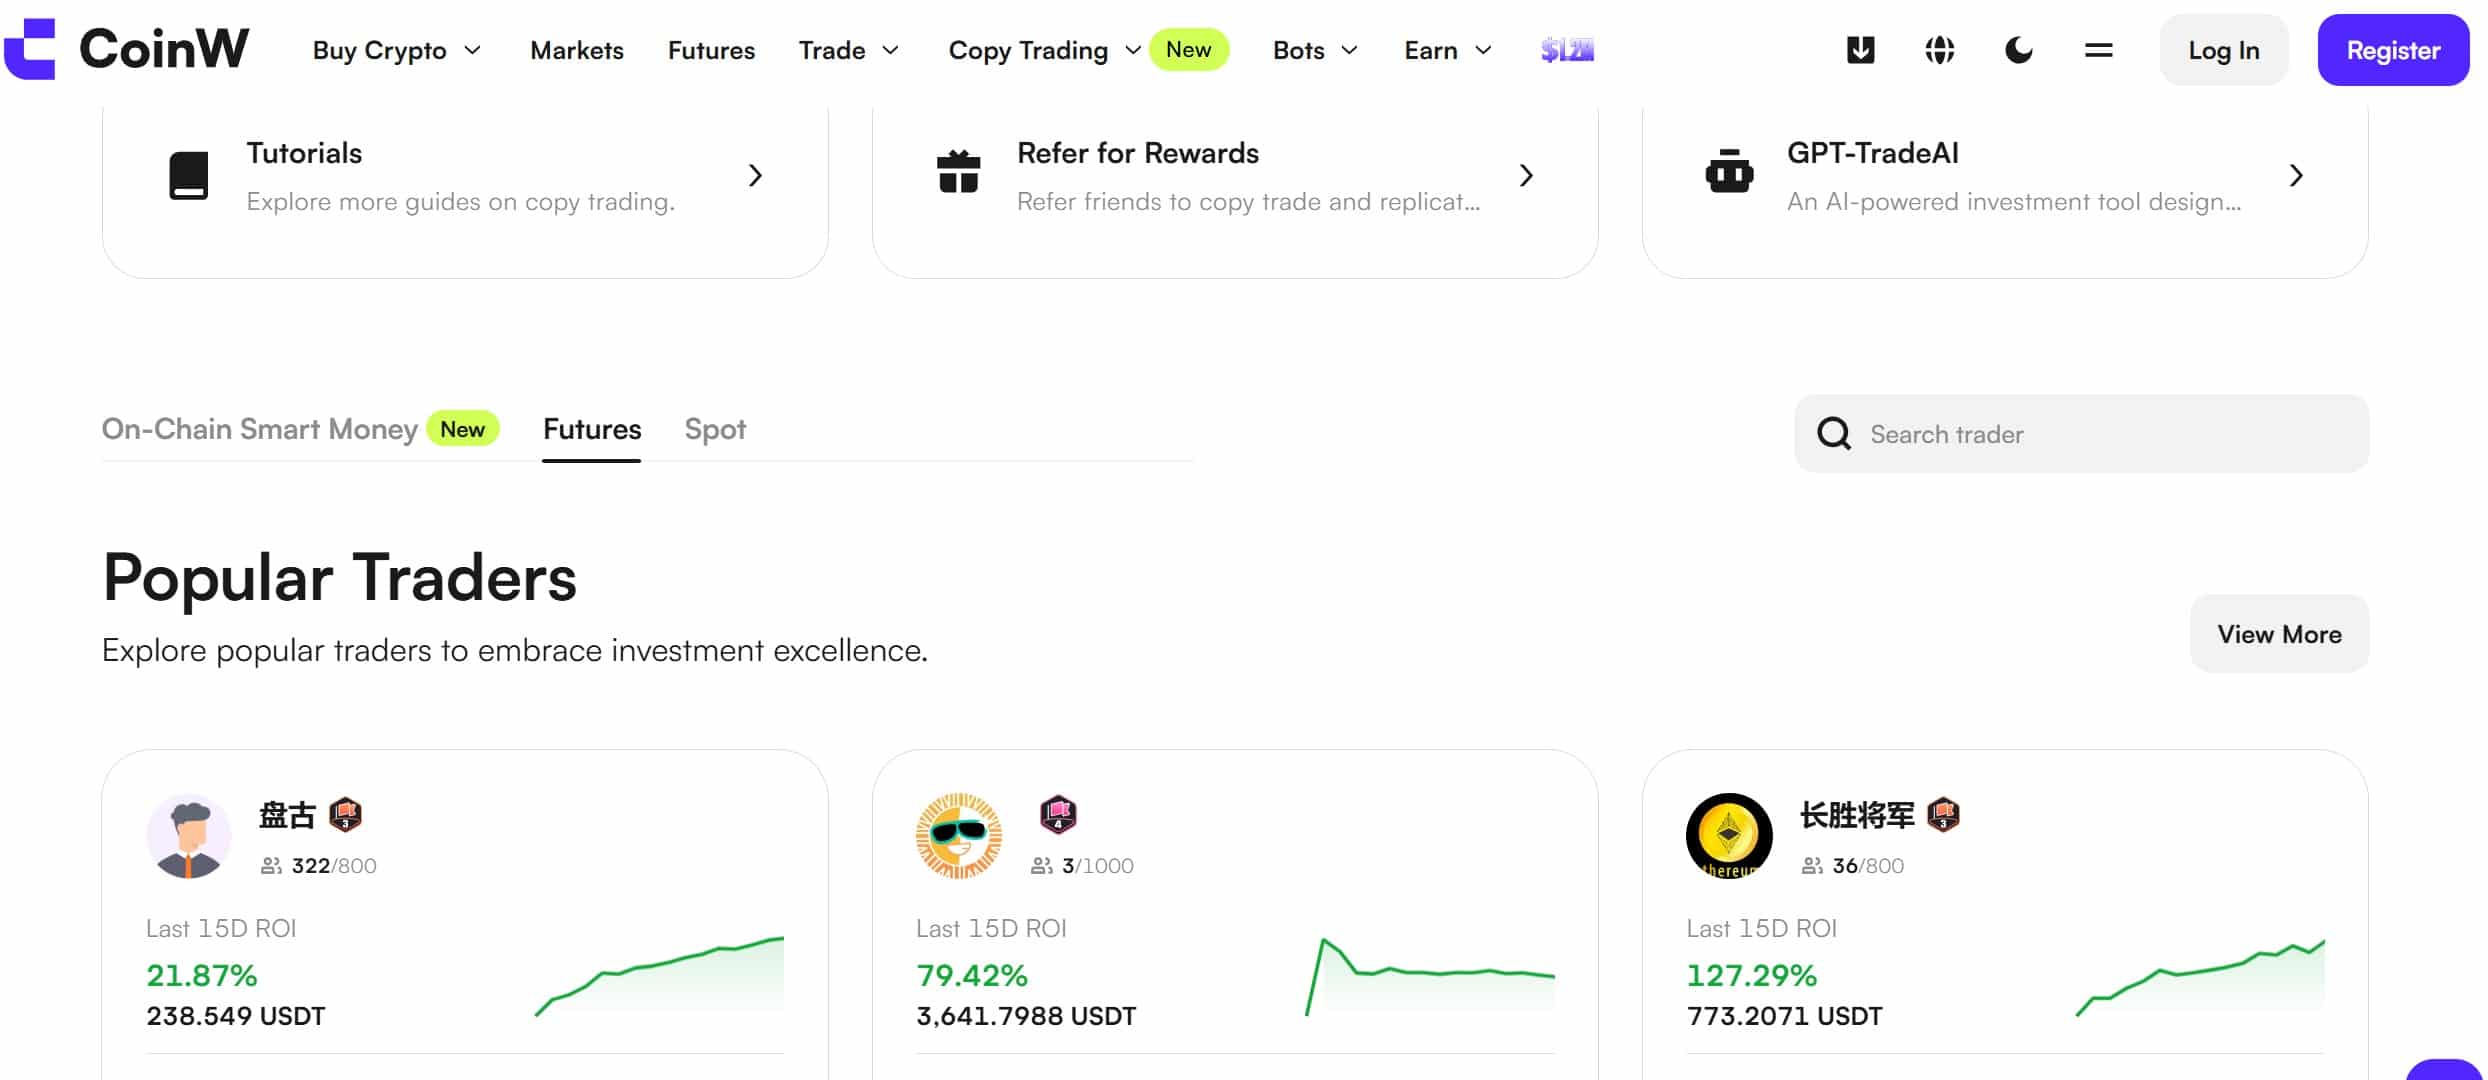Viewport: 2488px width, 1080px height.
Task: Click the CoinW logo
Action: coord(126,49)
